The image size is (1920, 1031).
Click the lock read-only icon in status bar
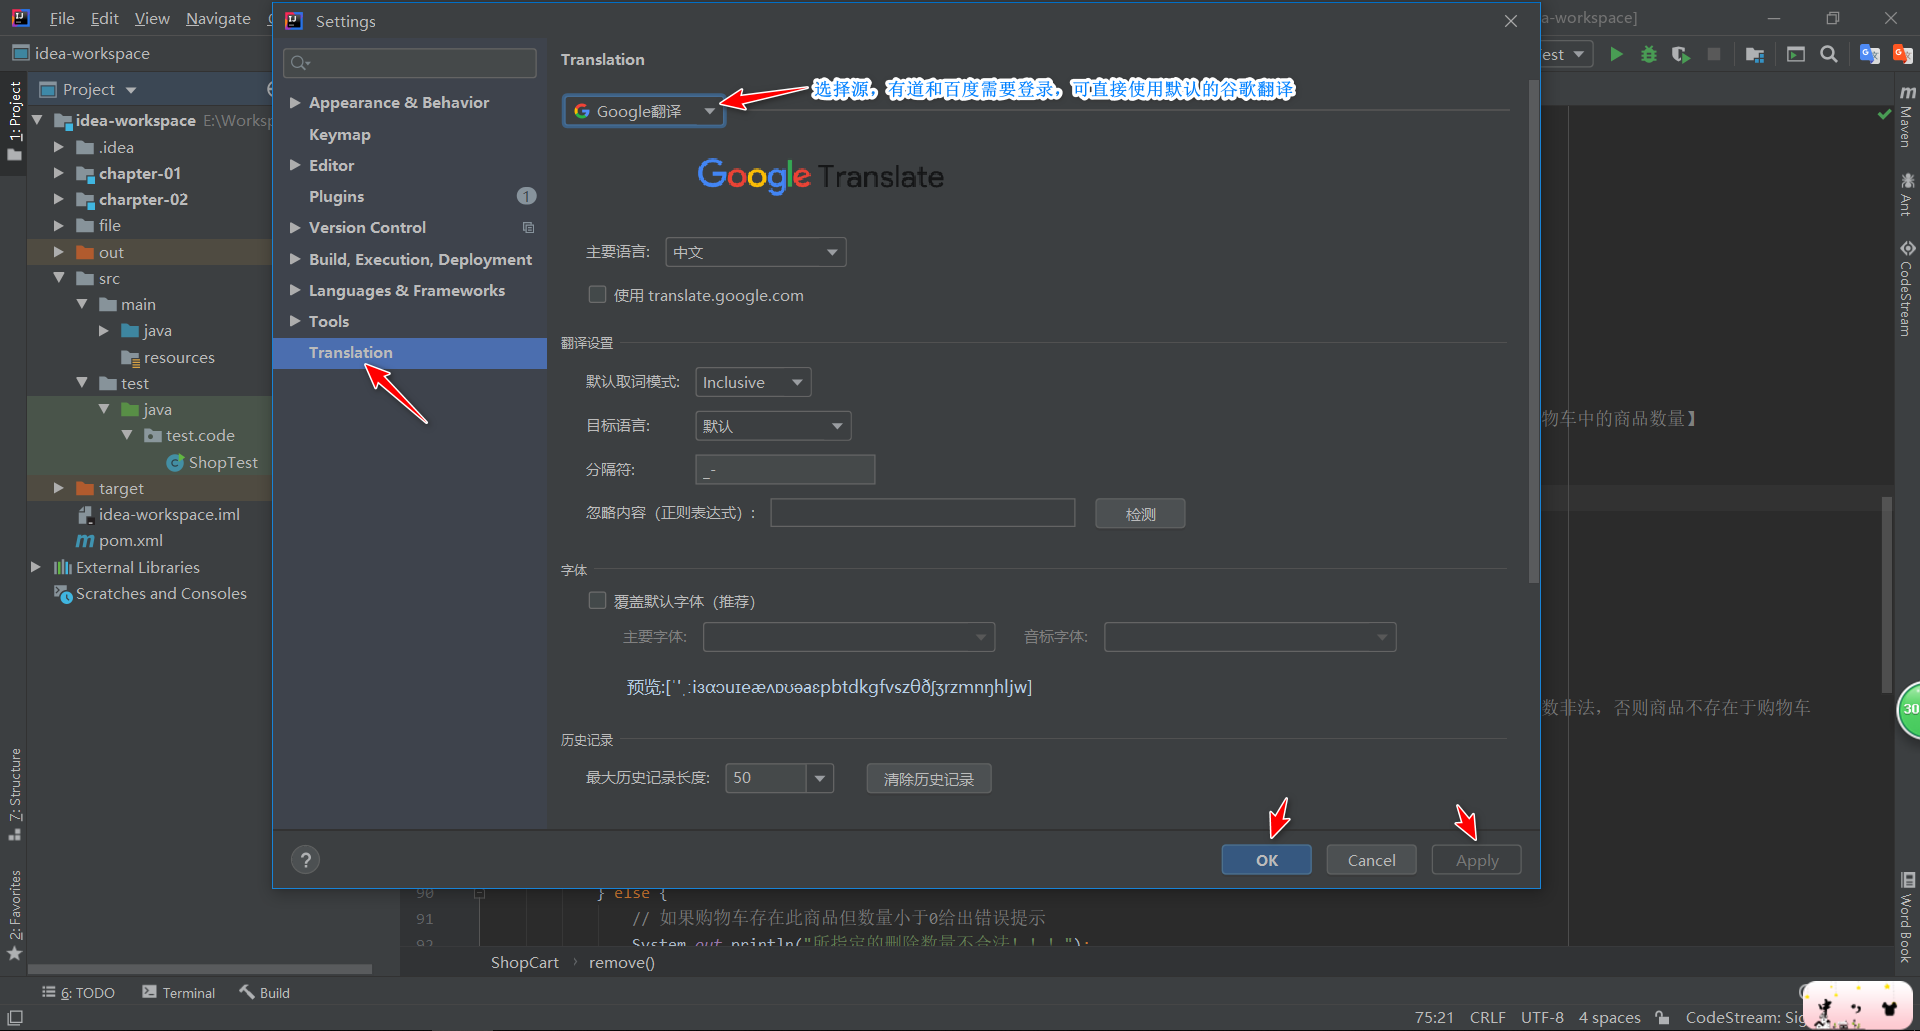(x=1662, y=1017)
